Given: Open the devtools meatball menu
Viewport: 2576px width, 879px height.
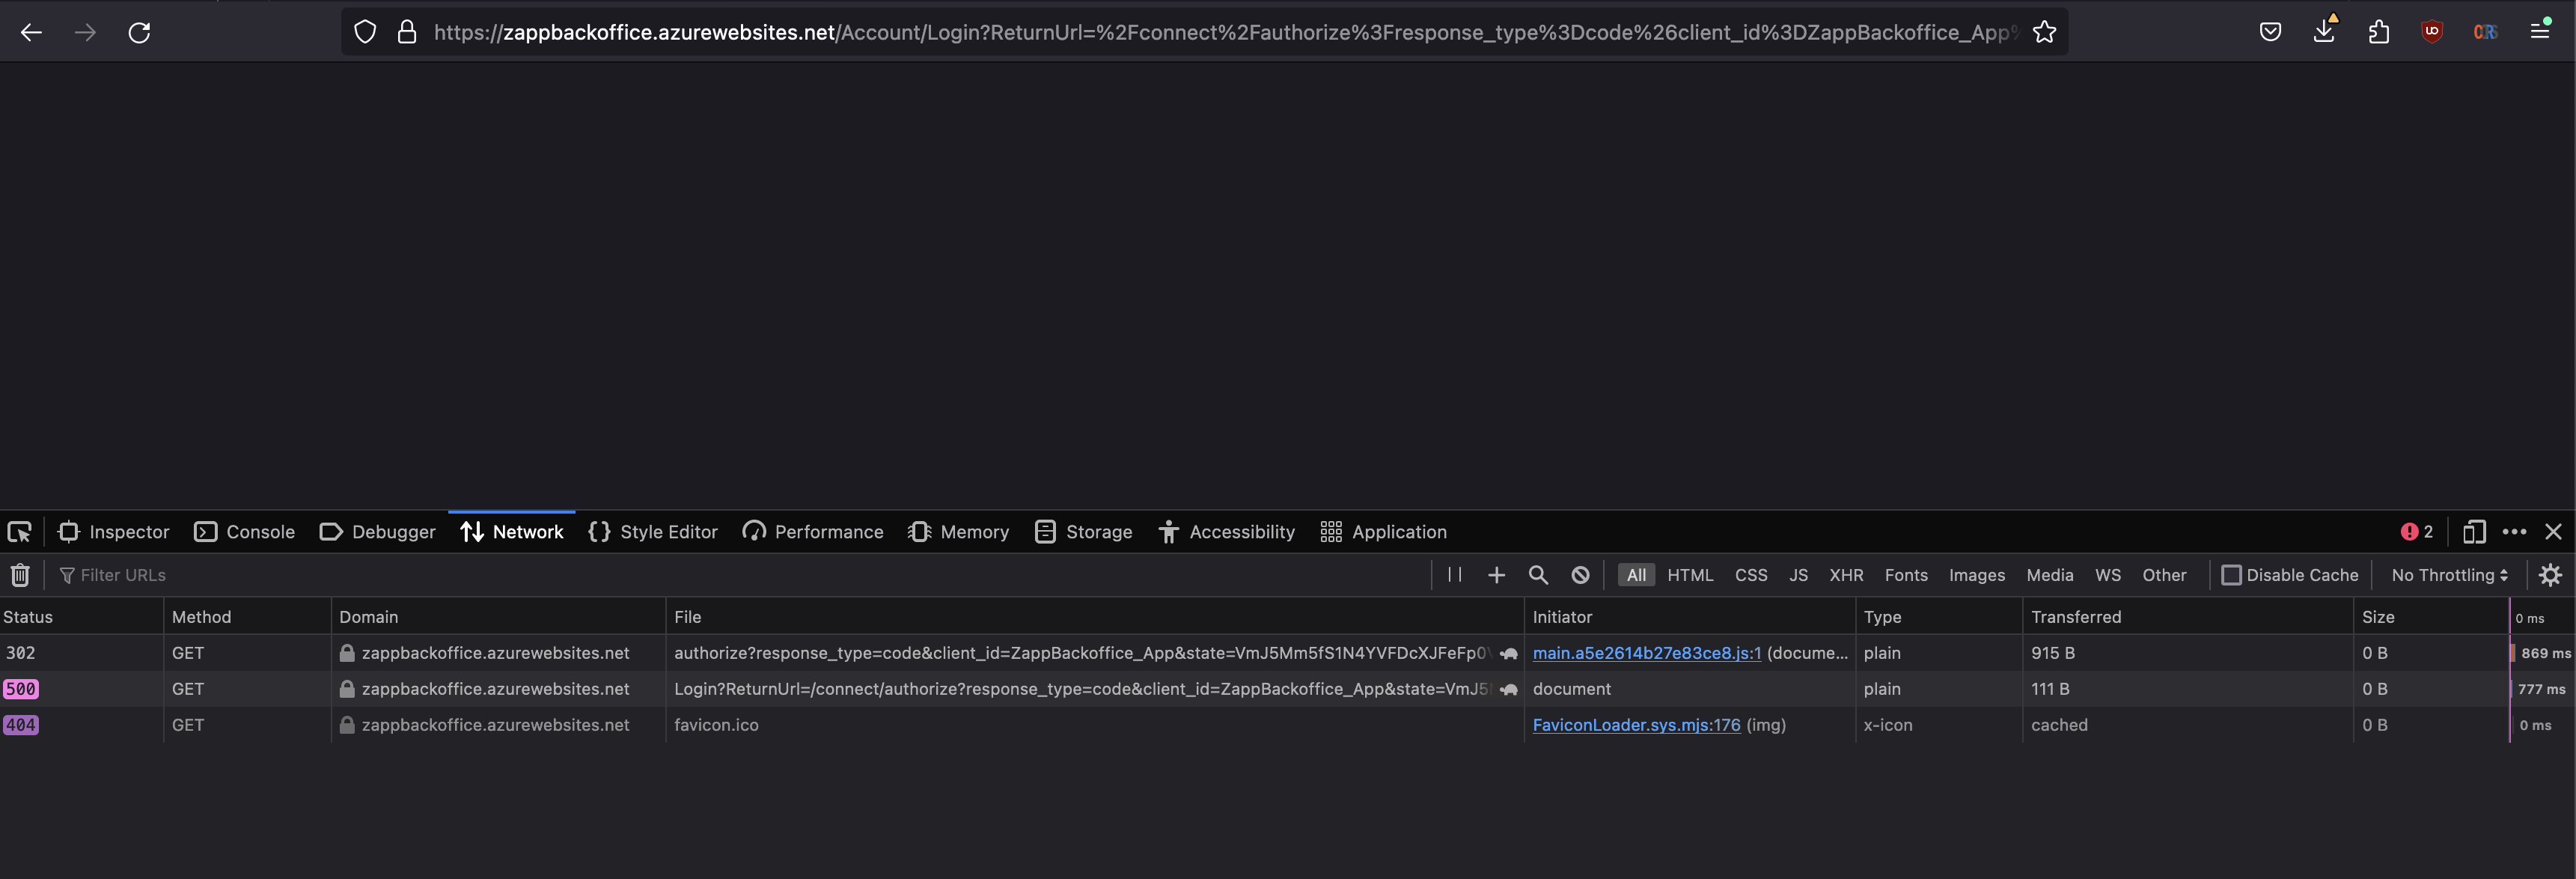Looking at the screenshot, I should pyautogui.click(x=2515, y=531).
